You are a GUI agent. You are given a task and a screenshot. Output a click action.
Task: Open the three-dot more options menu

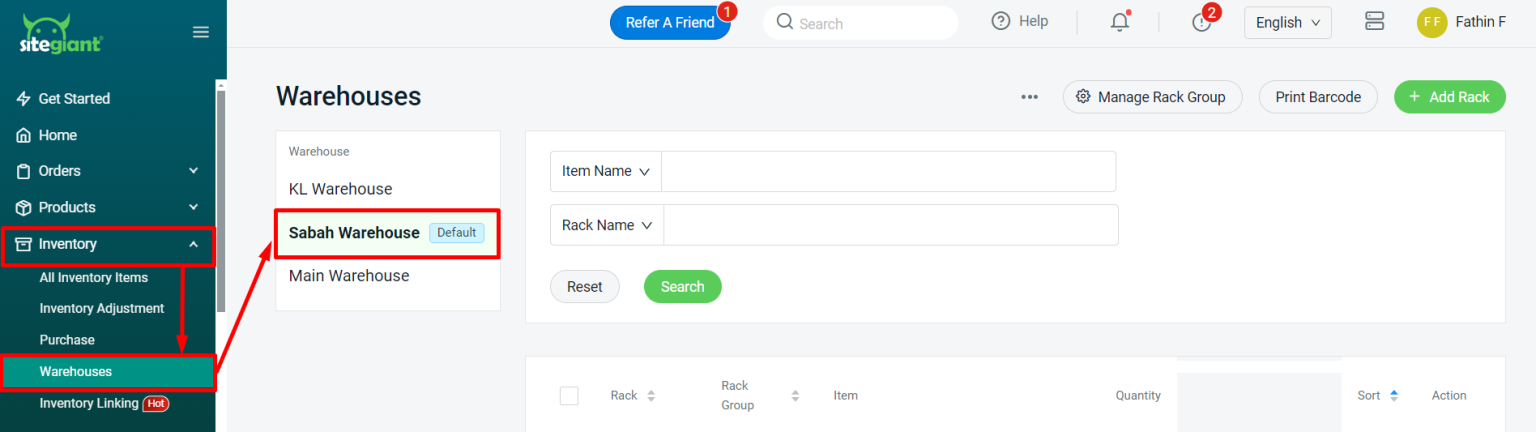click(x=1029, y=97)
